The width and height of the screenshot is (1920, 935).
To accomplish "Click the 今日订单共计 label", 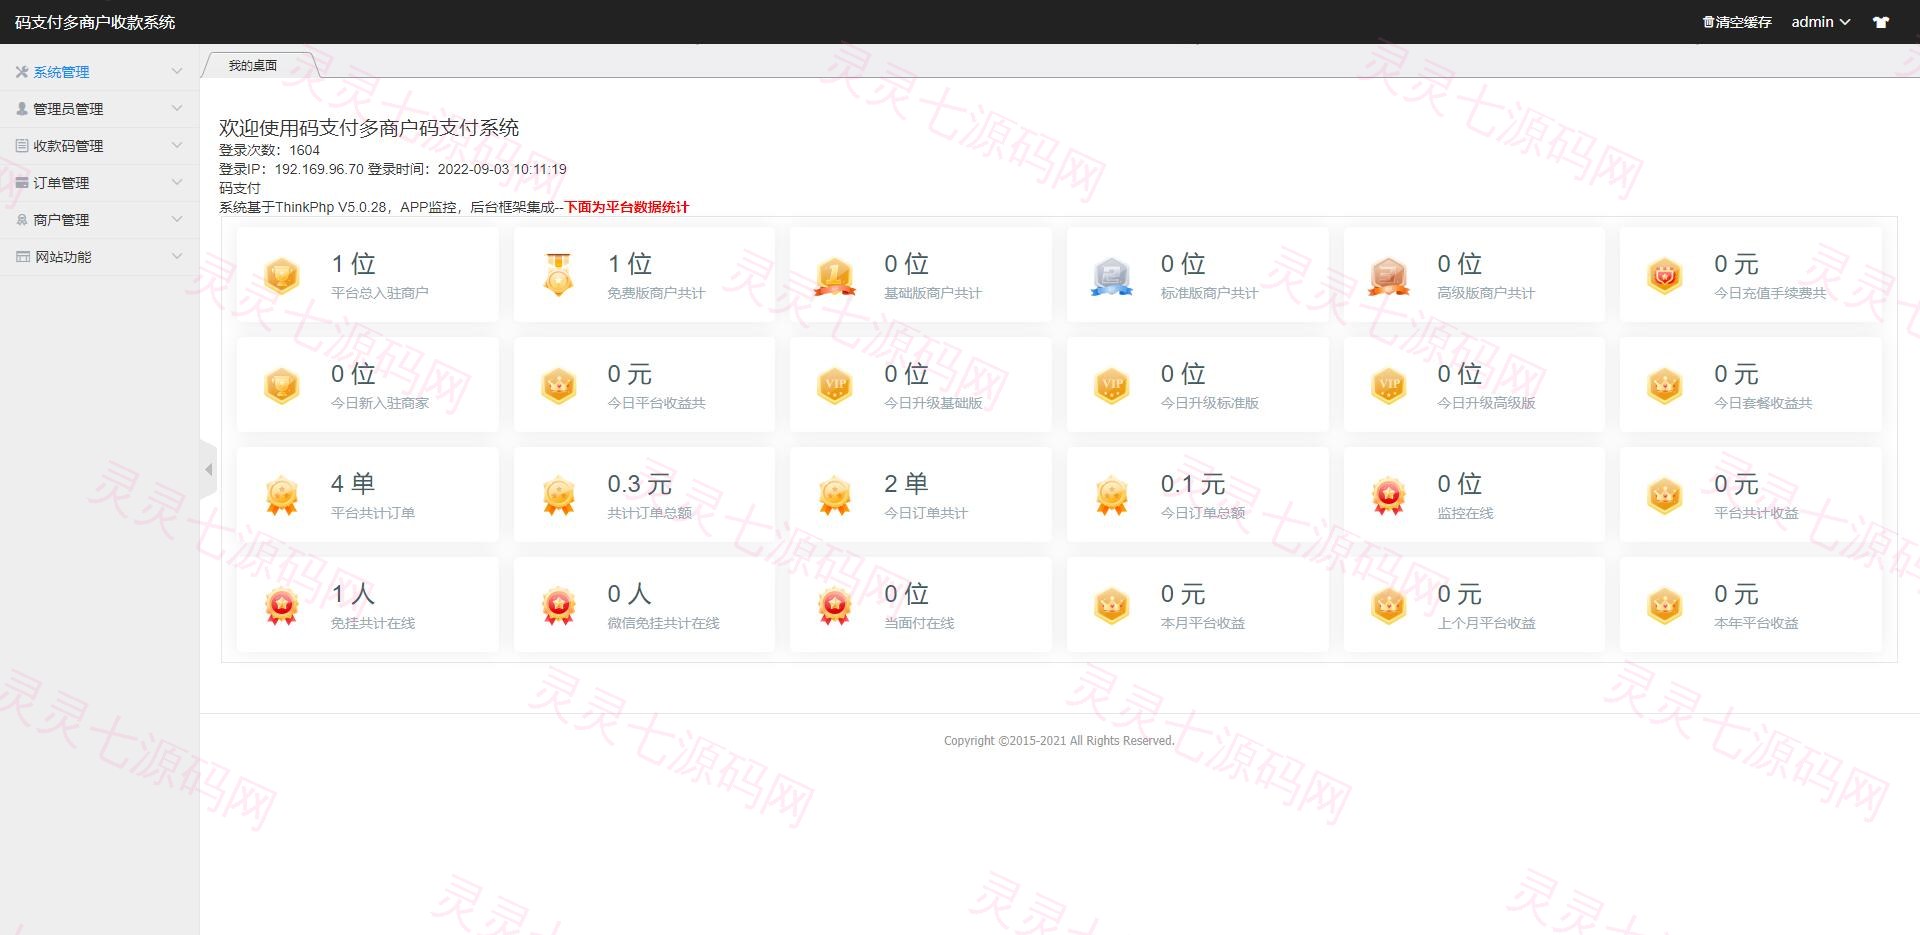I will click(926, 513).
